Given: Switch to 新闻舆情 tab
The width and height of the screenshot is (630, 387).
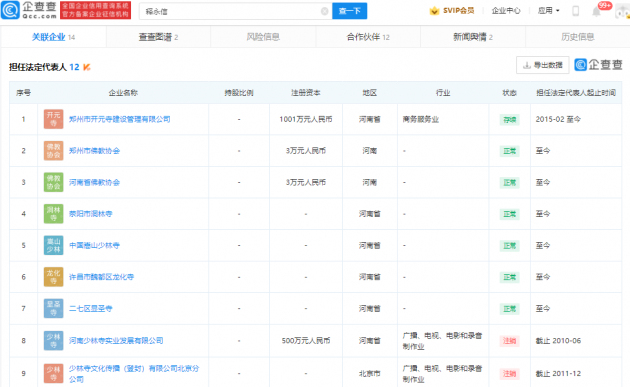Looking at the screenshot, I should 473,37.
